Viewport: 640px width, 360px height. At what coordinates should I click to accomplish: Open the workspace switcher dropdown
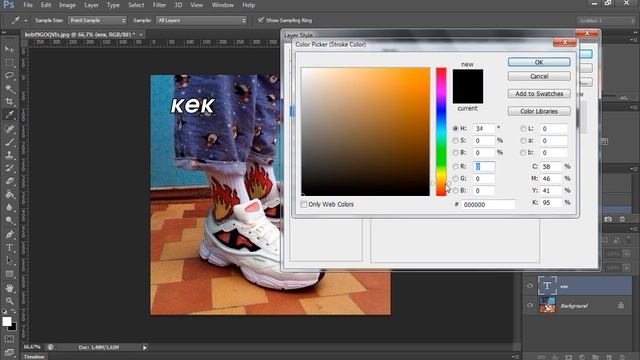point(606,20)
